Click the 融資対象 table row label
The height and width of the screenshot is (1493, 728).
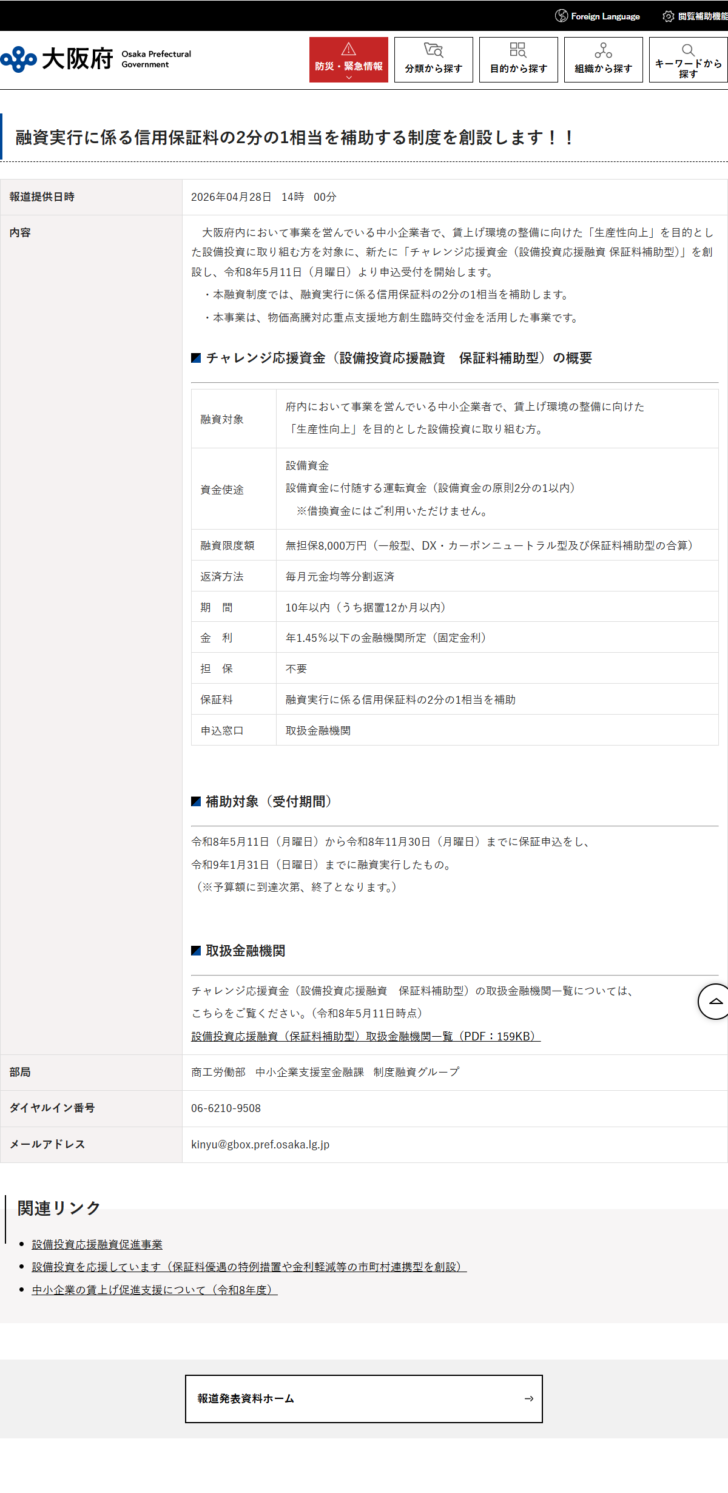click(x=221, y=418)
